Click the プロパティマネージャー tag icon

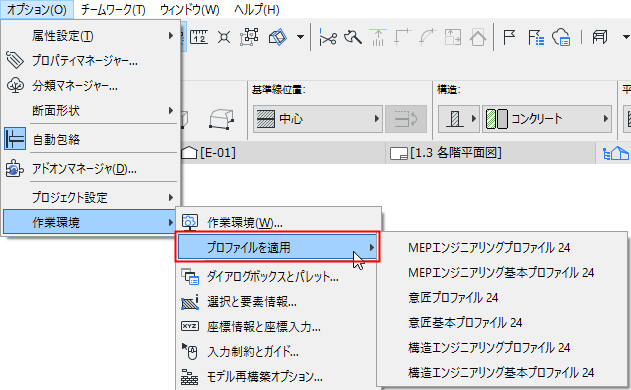15,60
